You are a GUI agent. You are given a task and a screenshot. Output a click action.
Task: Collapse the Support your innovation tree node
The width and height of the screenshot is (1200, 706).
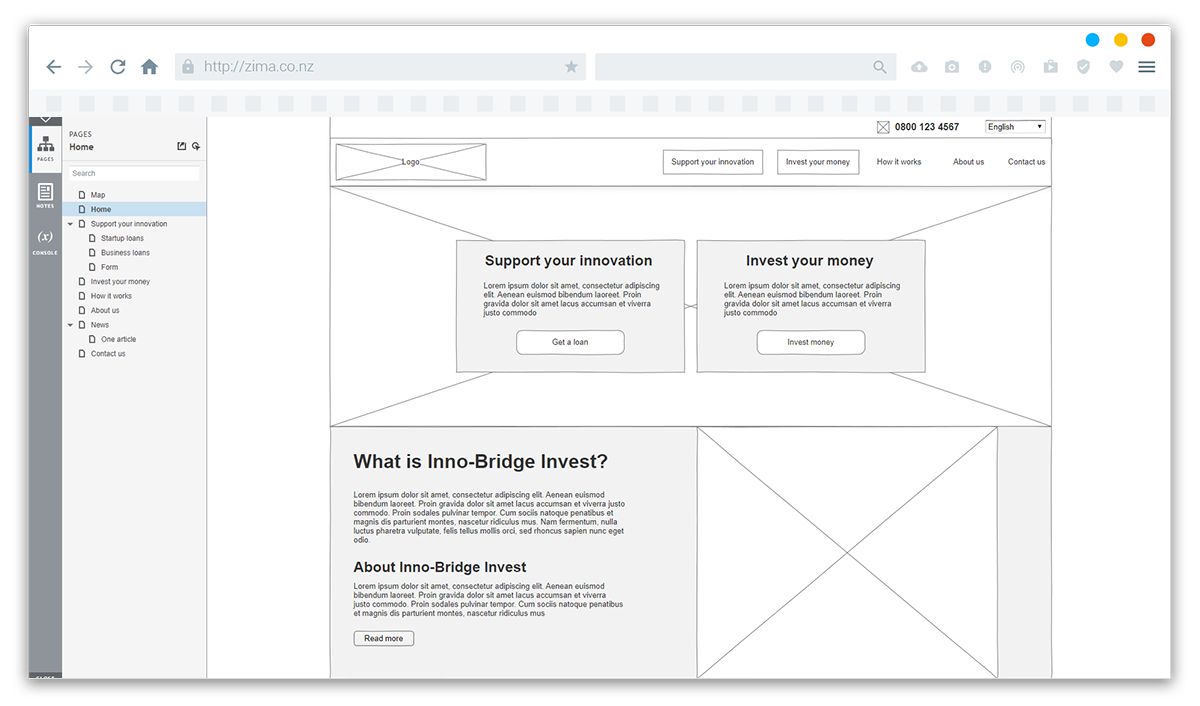[x=70, y=224]
